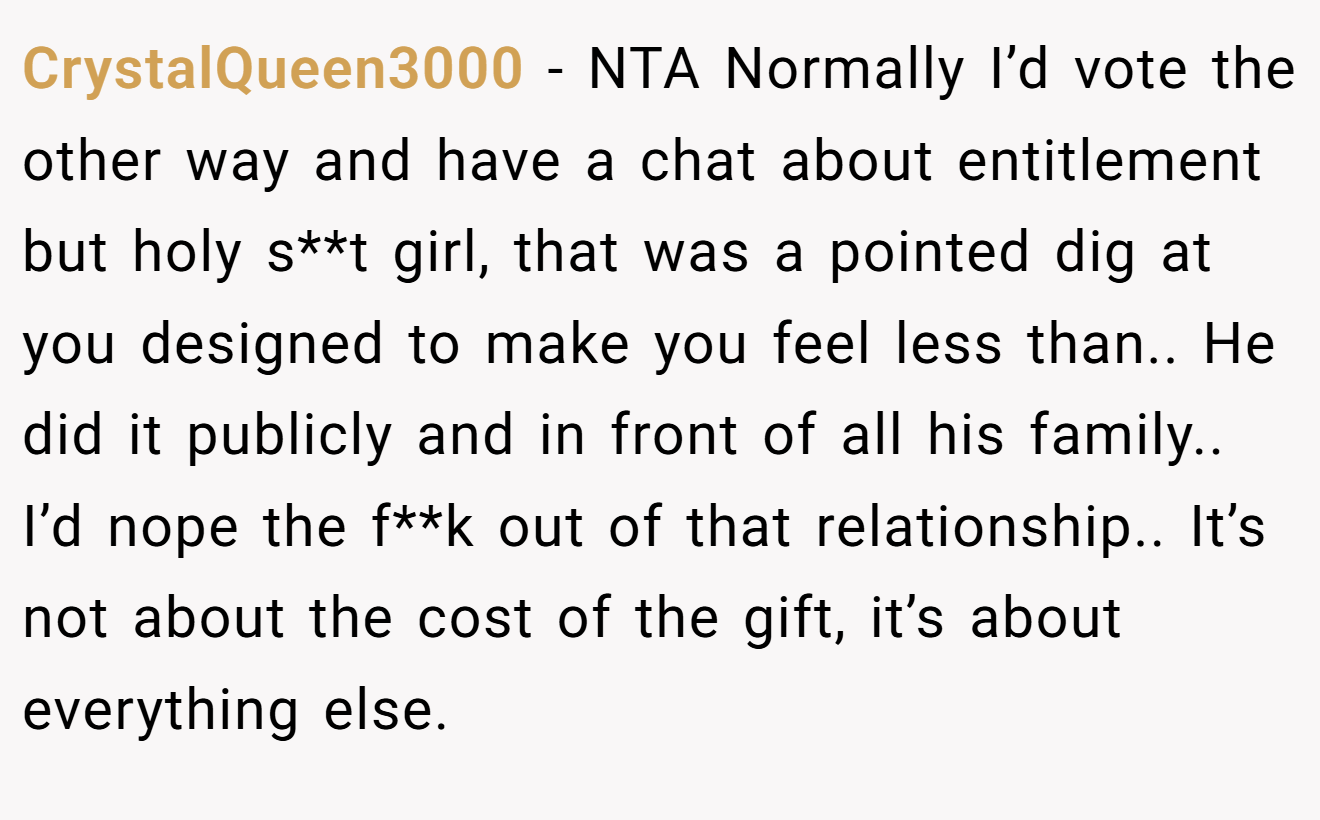The width and height of the screenshot is (1320, 820).
Task: Click the word 'pointed' before 'dig'
Action: tap(928, 254)
